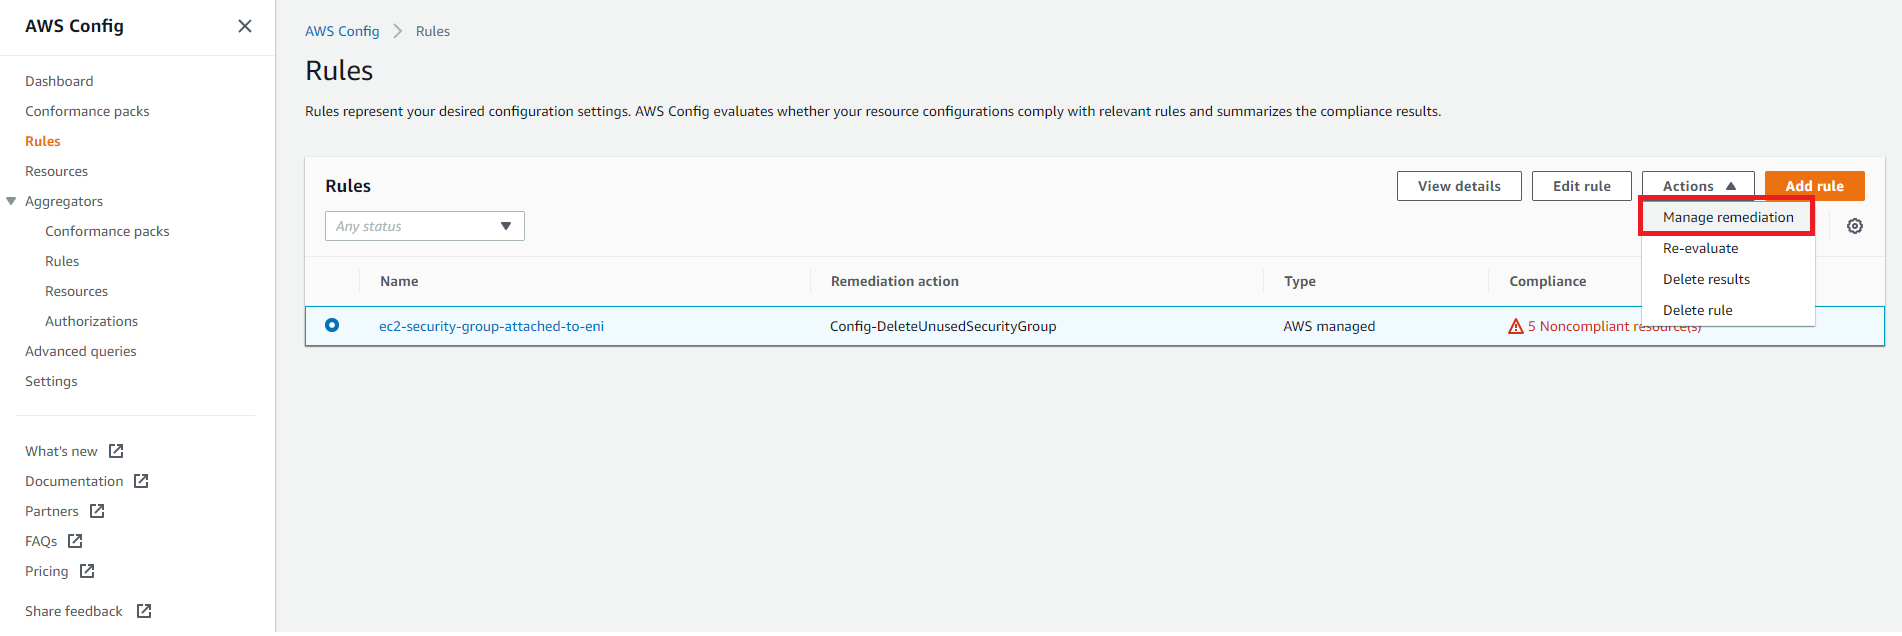Screen dimensions: 1902x636
Task: Open Settings in the sidebar
Action: [x=51, y=381]
